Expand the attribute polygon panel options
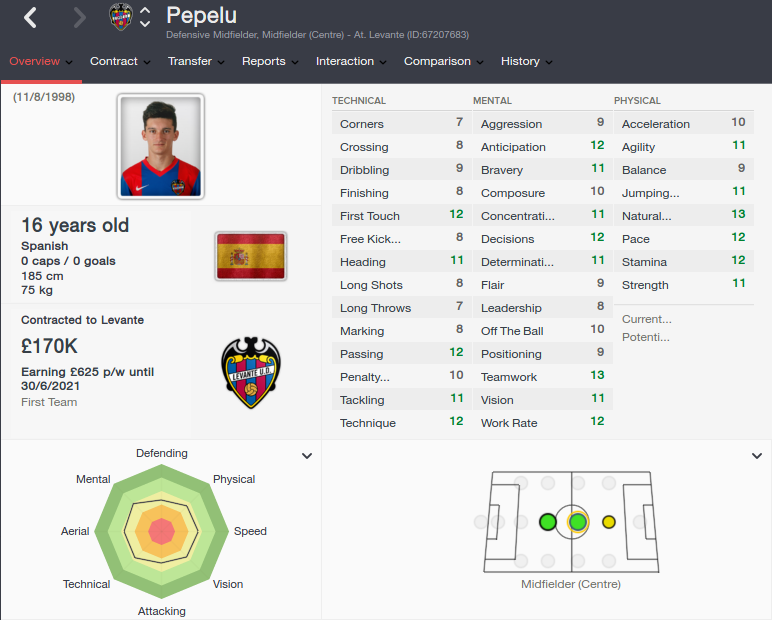Image resolution: width=772 pixels, height=620 pixels. 307,456
